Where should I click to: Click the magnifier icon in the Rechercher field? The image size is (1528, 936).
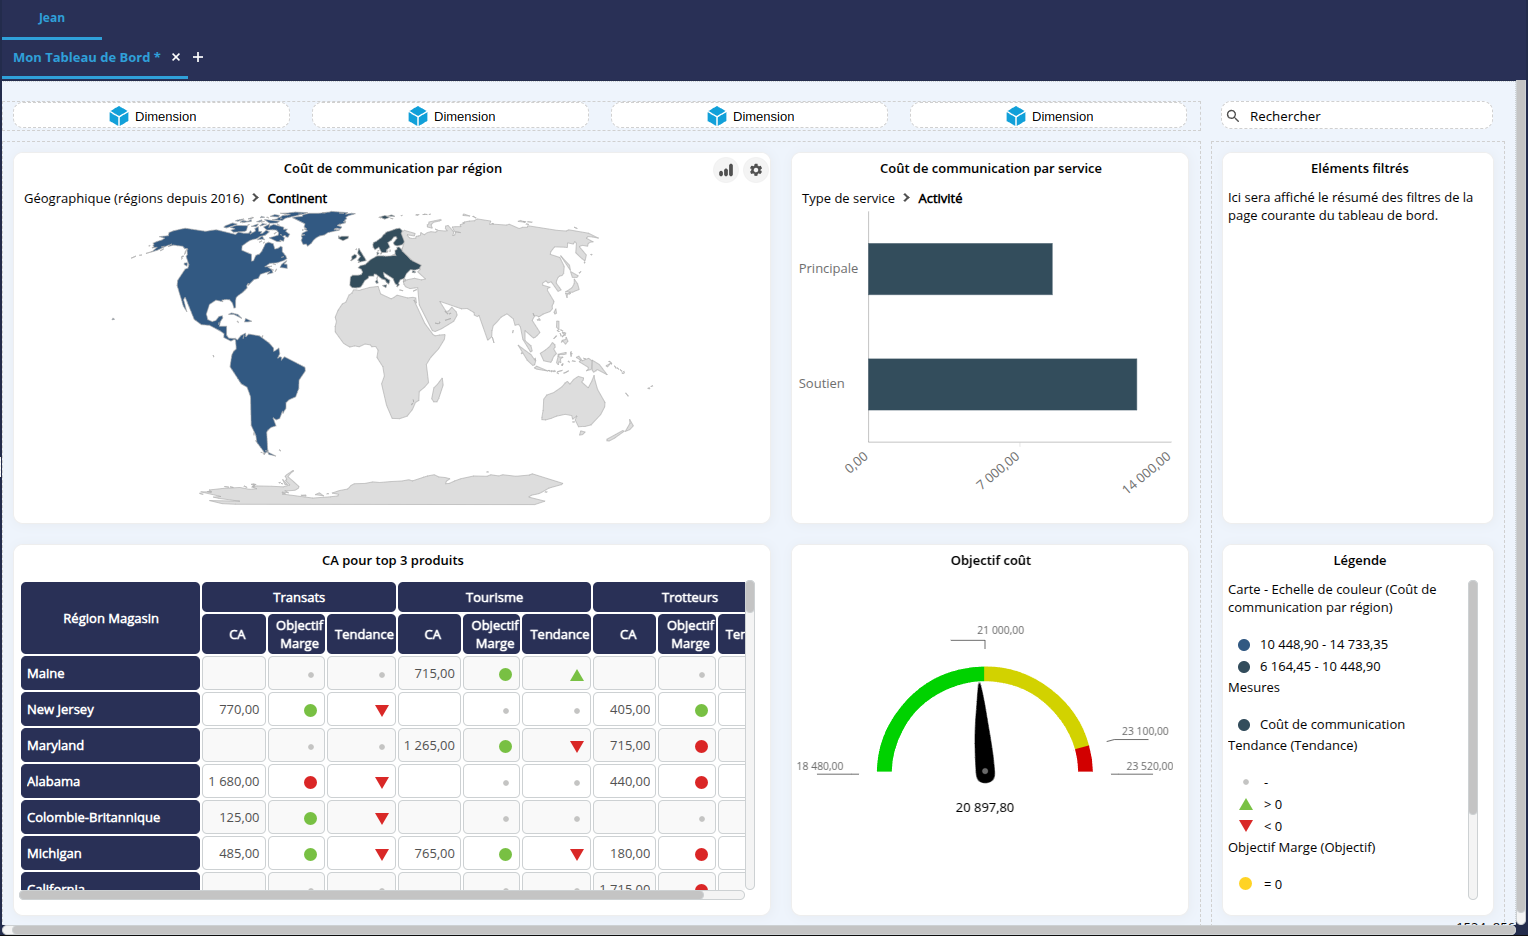click(1234, 115)
